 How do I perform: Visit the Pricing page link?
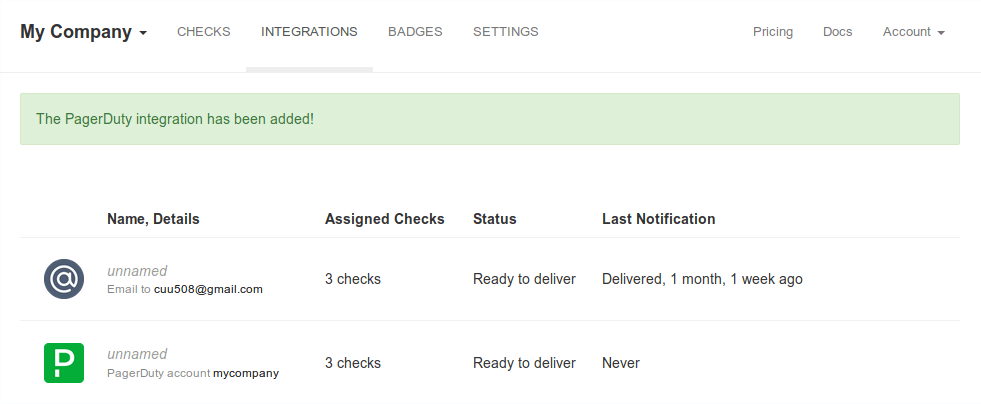click(773, 32)
